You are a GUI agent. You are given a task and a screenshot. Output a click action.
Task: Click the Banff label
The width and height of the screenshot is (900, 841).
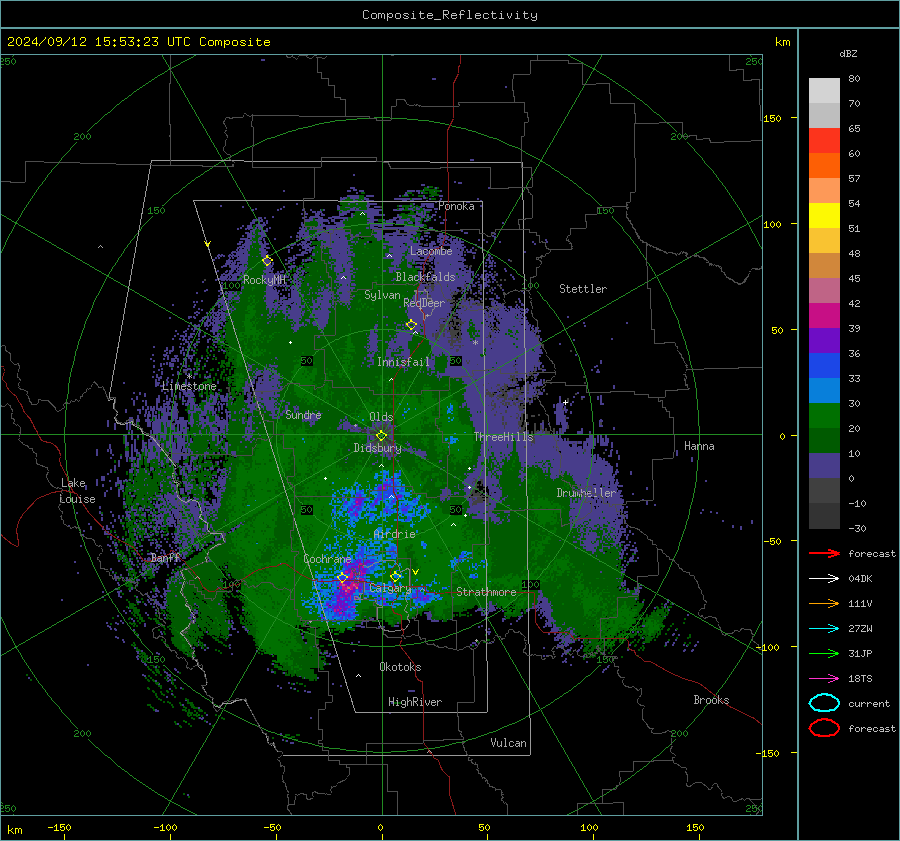(x=165, y=557)
